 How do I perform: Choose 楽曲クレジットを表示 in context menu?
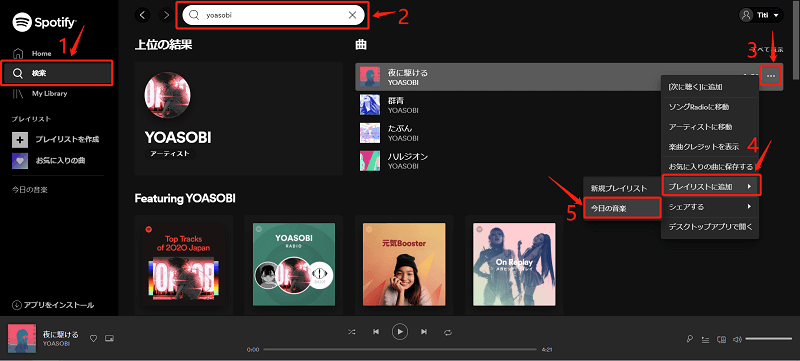tap(710, 147)
